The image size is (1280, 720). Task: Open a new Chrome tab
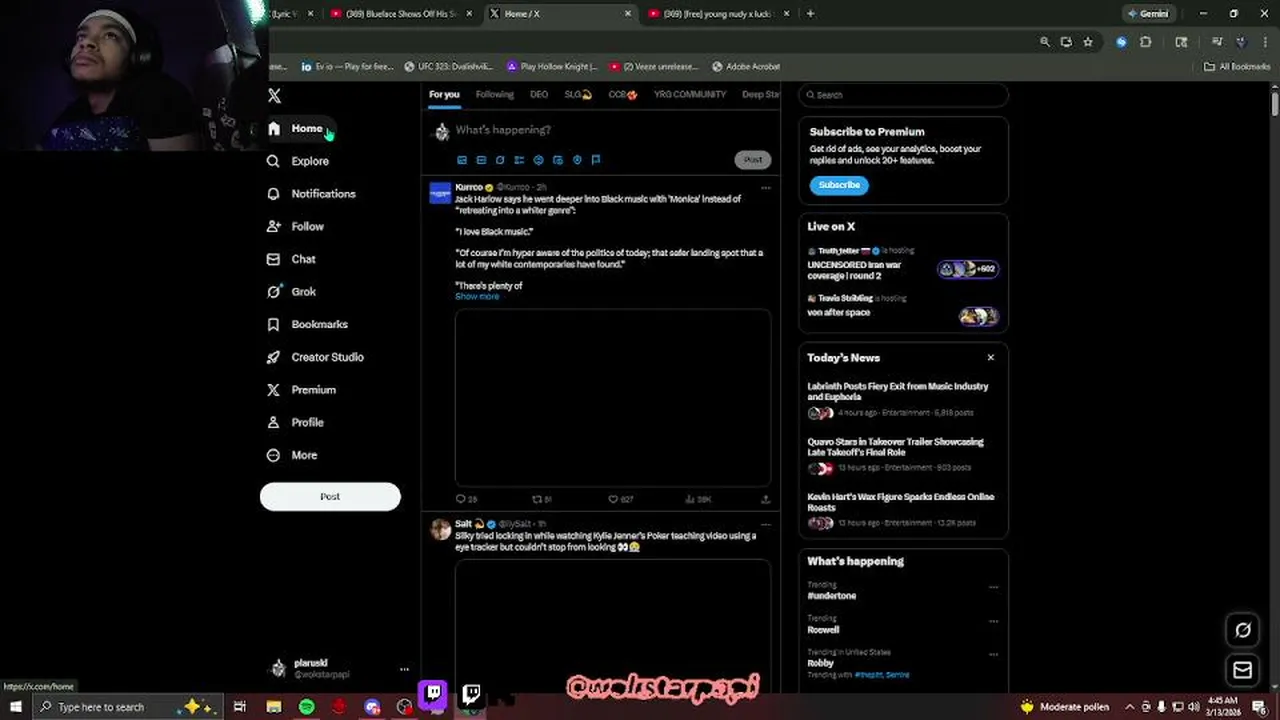click(810, 14)
